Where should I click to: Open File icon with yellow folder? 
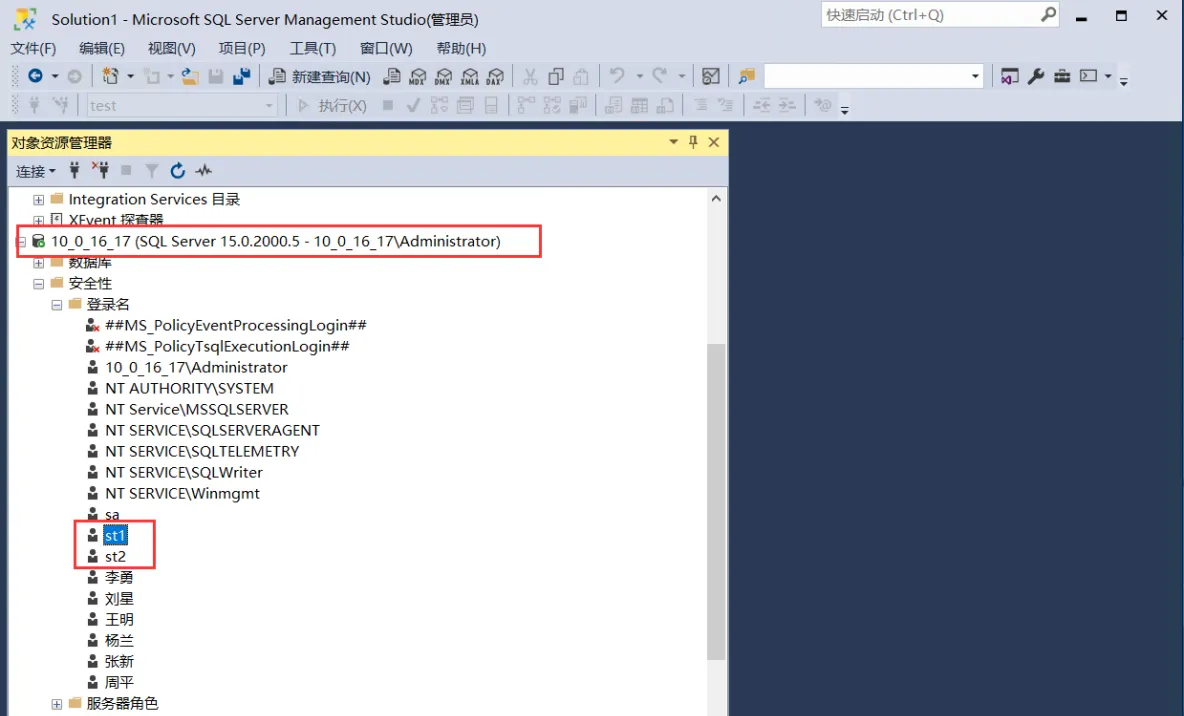(x=190, y=76)
